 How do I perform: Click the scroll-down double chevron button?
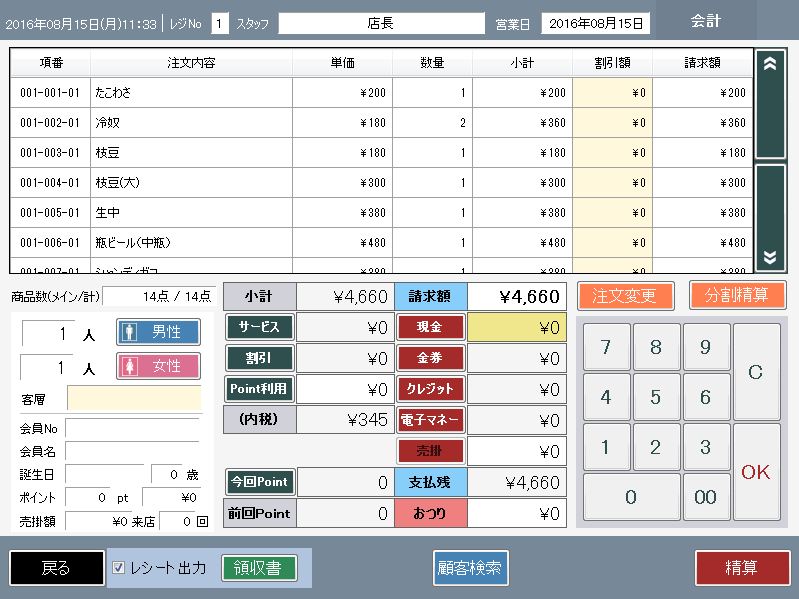pos(770,217)
